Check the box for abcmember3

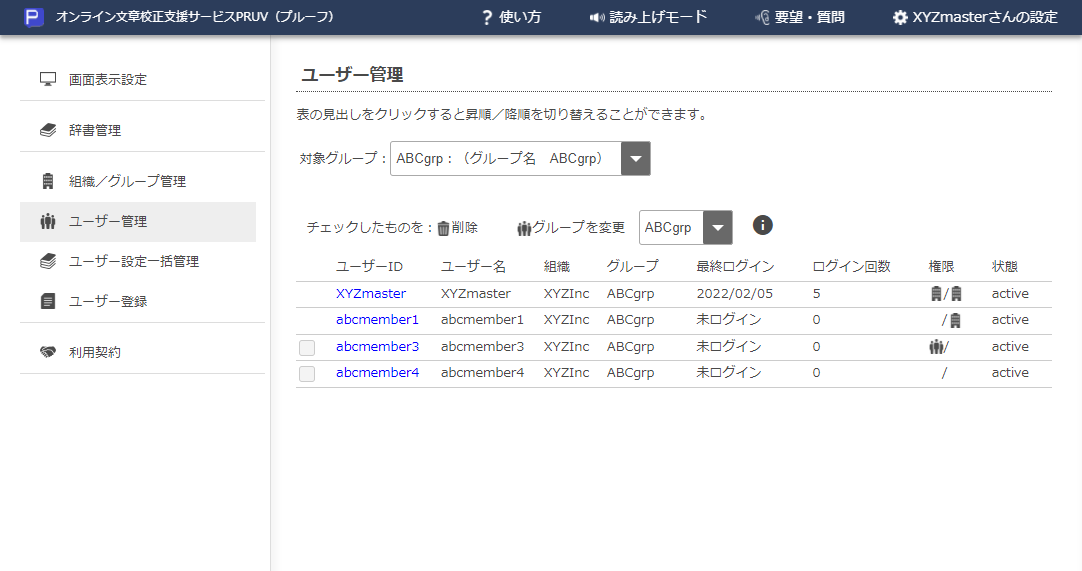pyautogui.click(x=307, y=347)
